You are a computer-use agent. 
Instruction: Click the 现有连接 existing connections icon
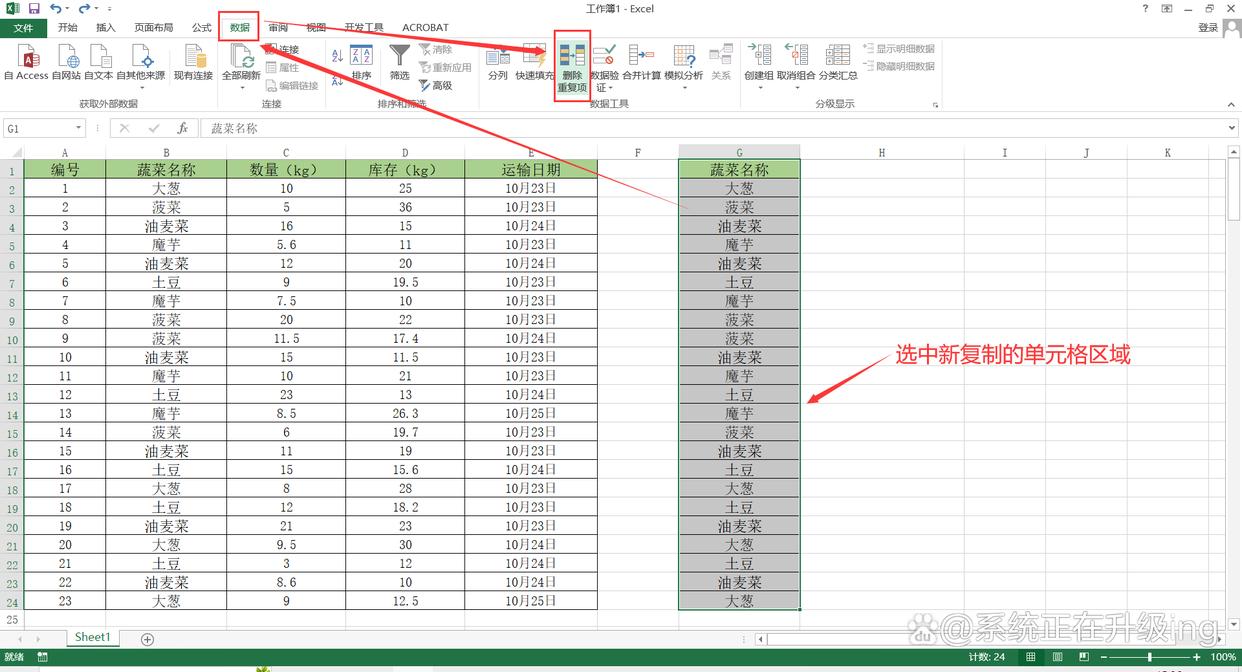[193, 63]
